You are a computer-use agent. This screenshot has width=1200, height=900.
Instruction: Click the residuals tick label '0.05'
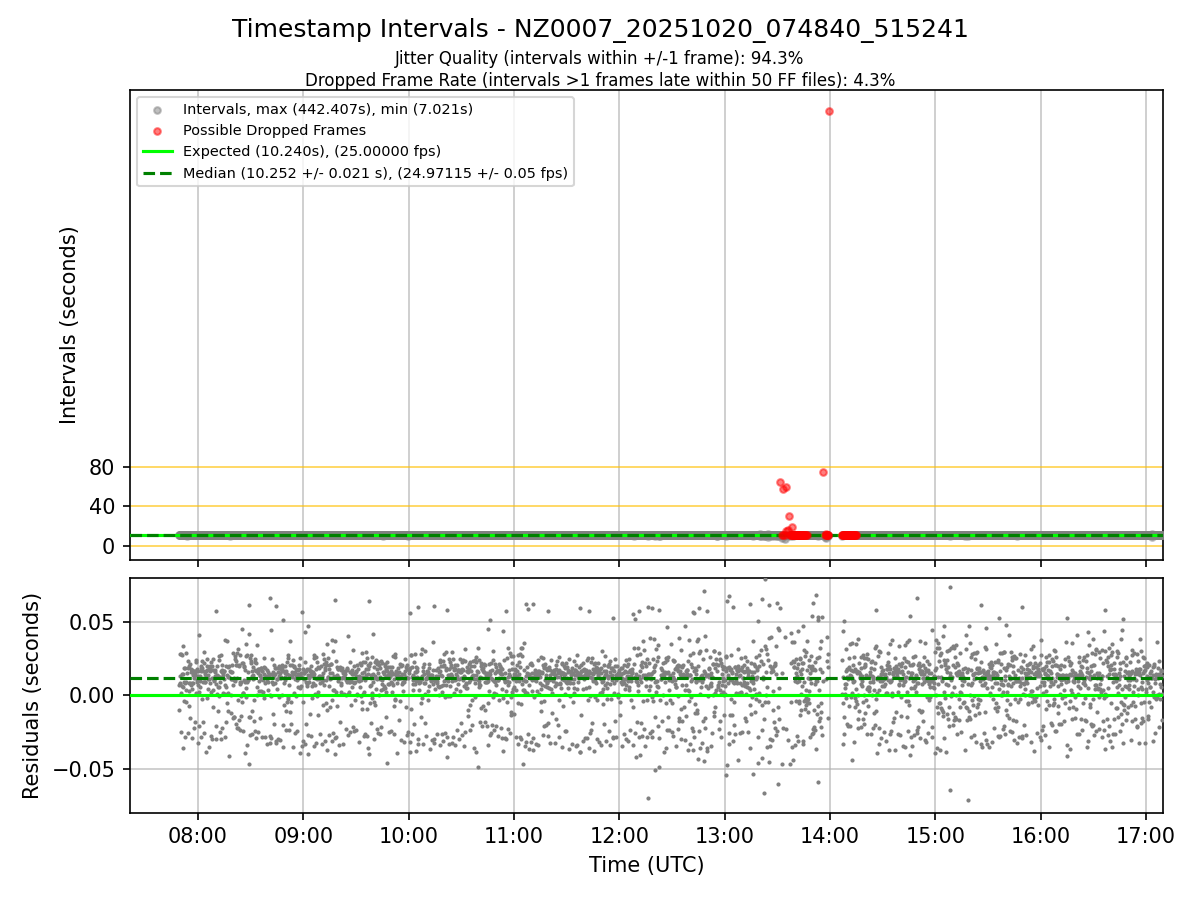(94, 622)
